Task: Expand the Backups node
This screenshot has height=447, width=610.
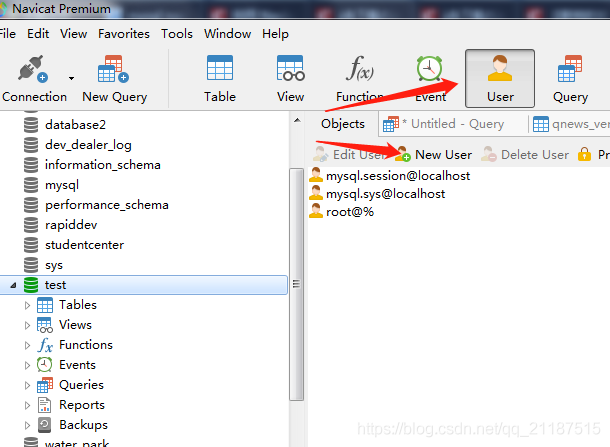Action: [x=27, y=425]
